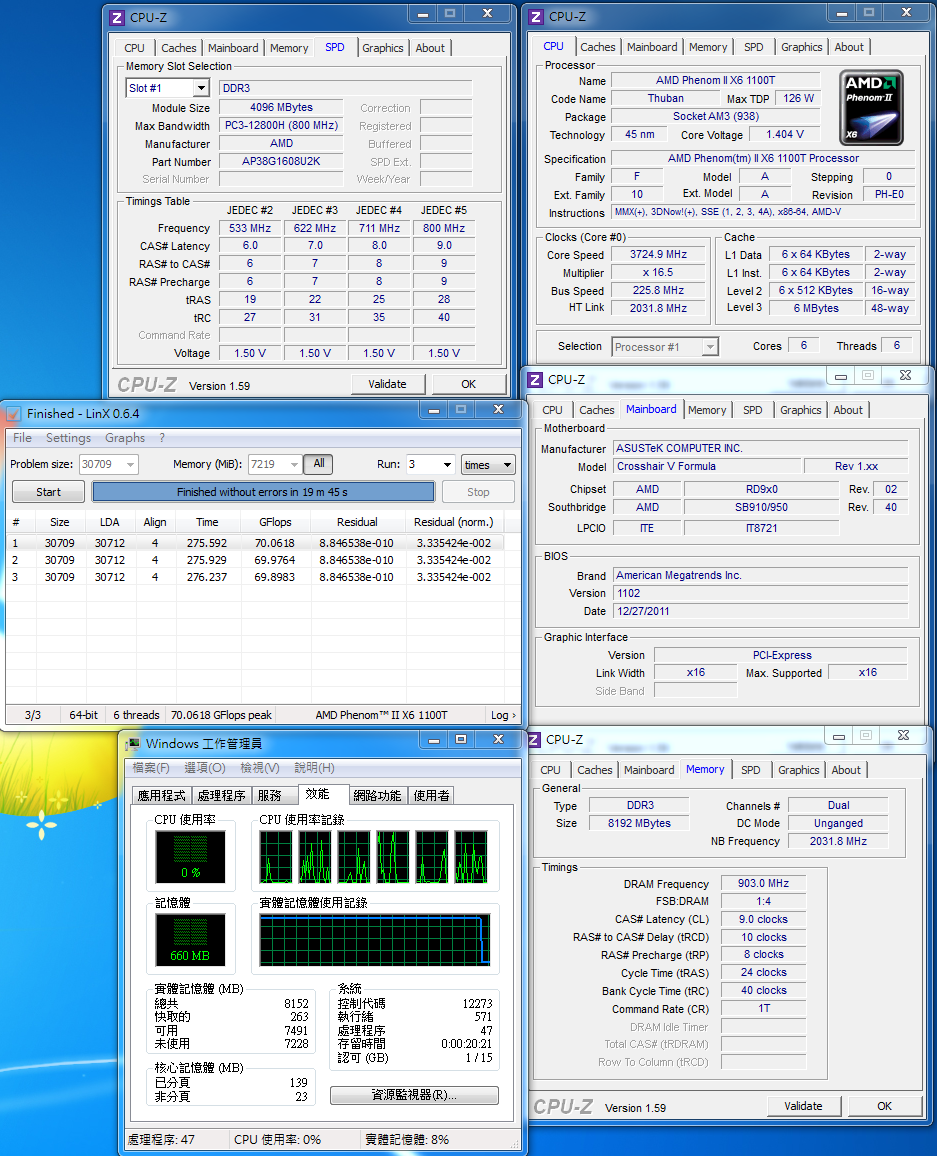Click the CPU 使用率 gauge in Task Manager

tap(190, 857)
